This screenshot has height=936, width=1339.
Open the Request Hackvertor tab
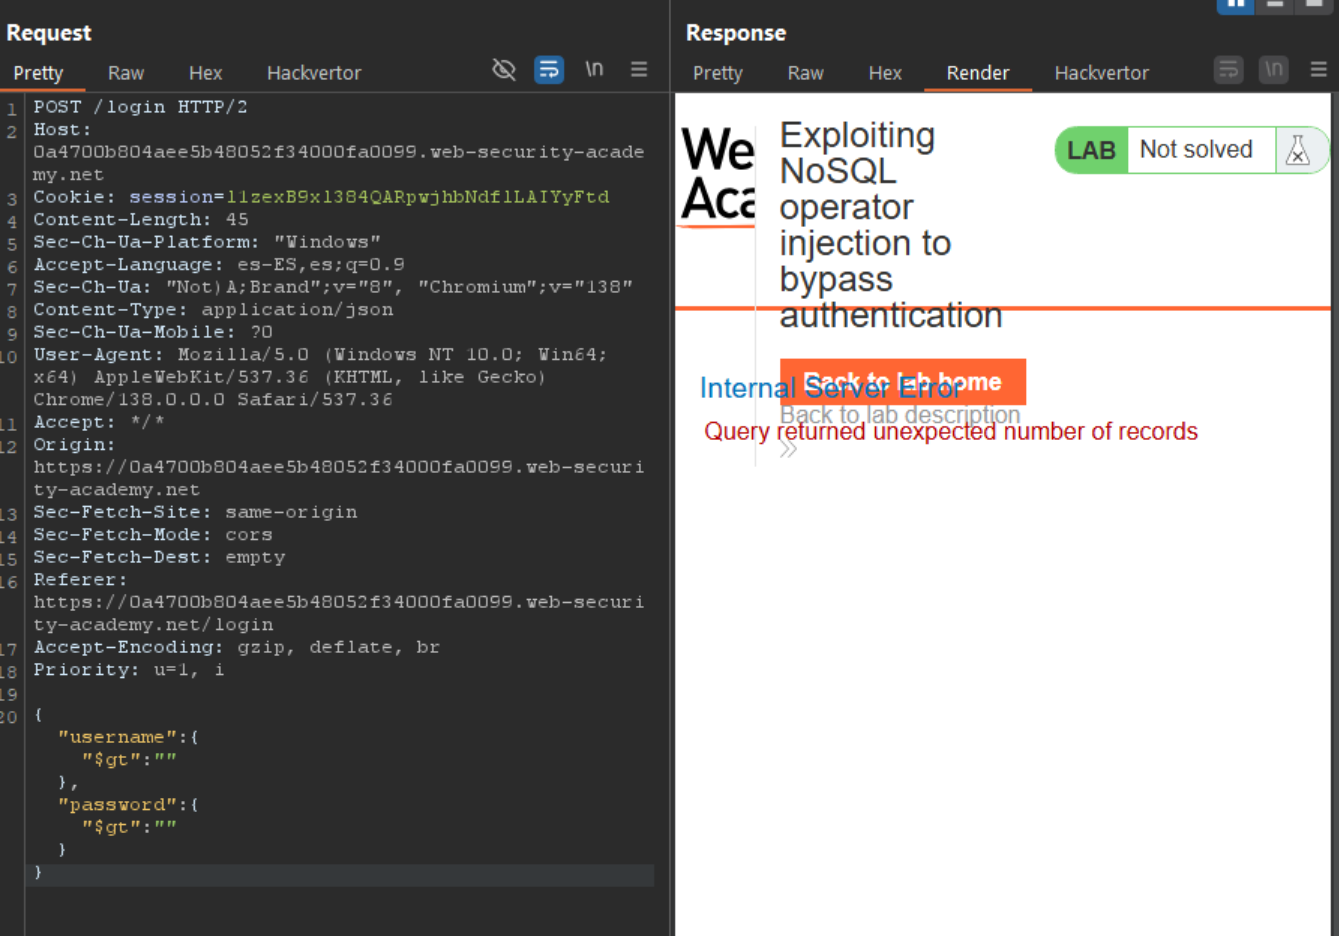point(314,73)
